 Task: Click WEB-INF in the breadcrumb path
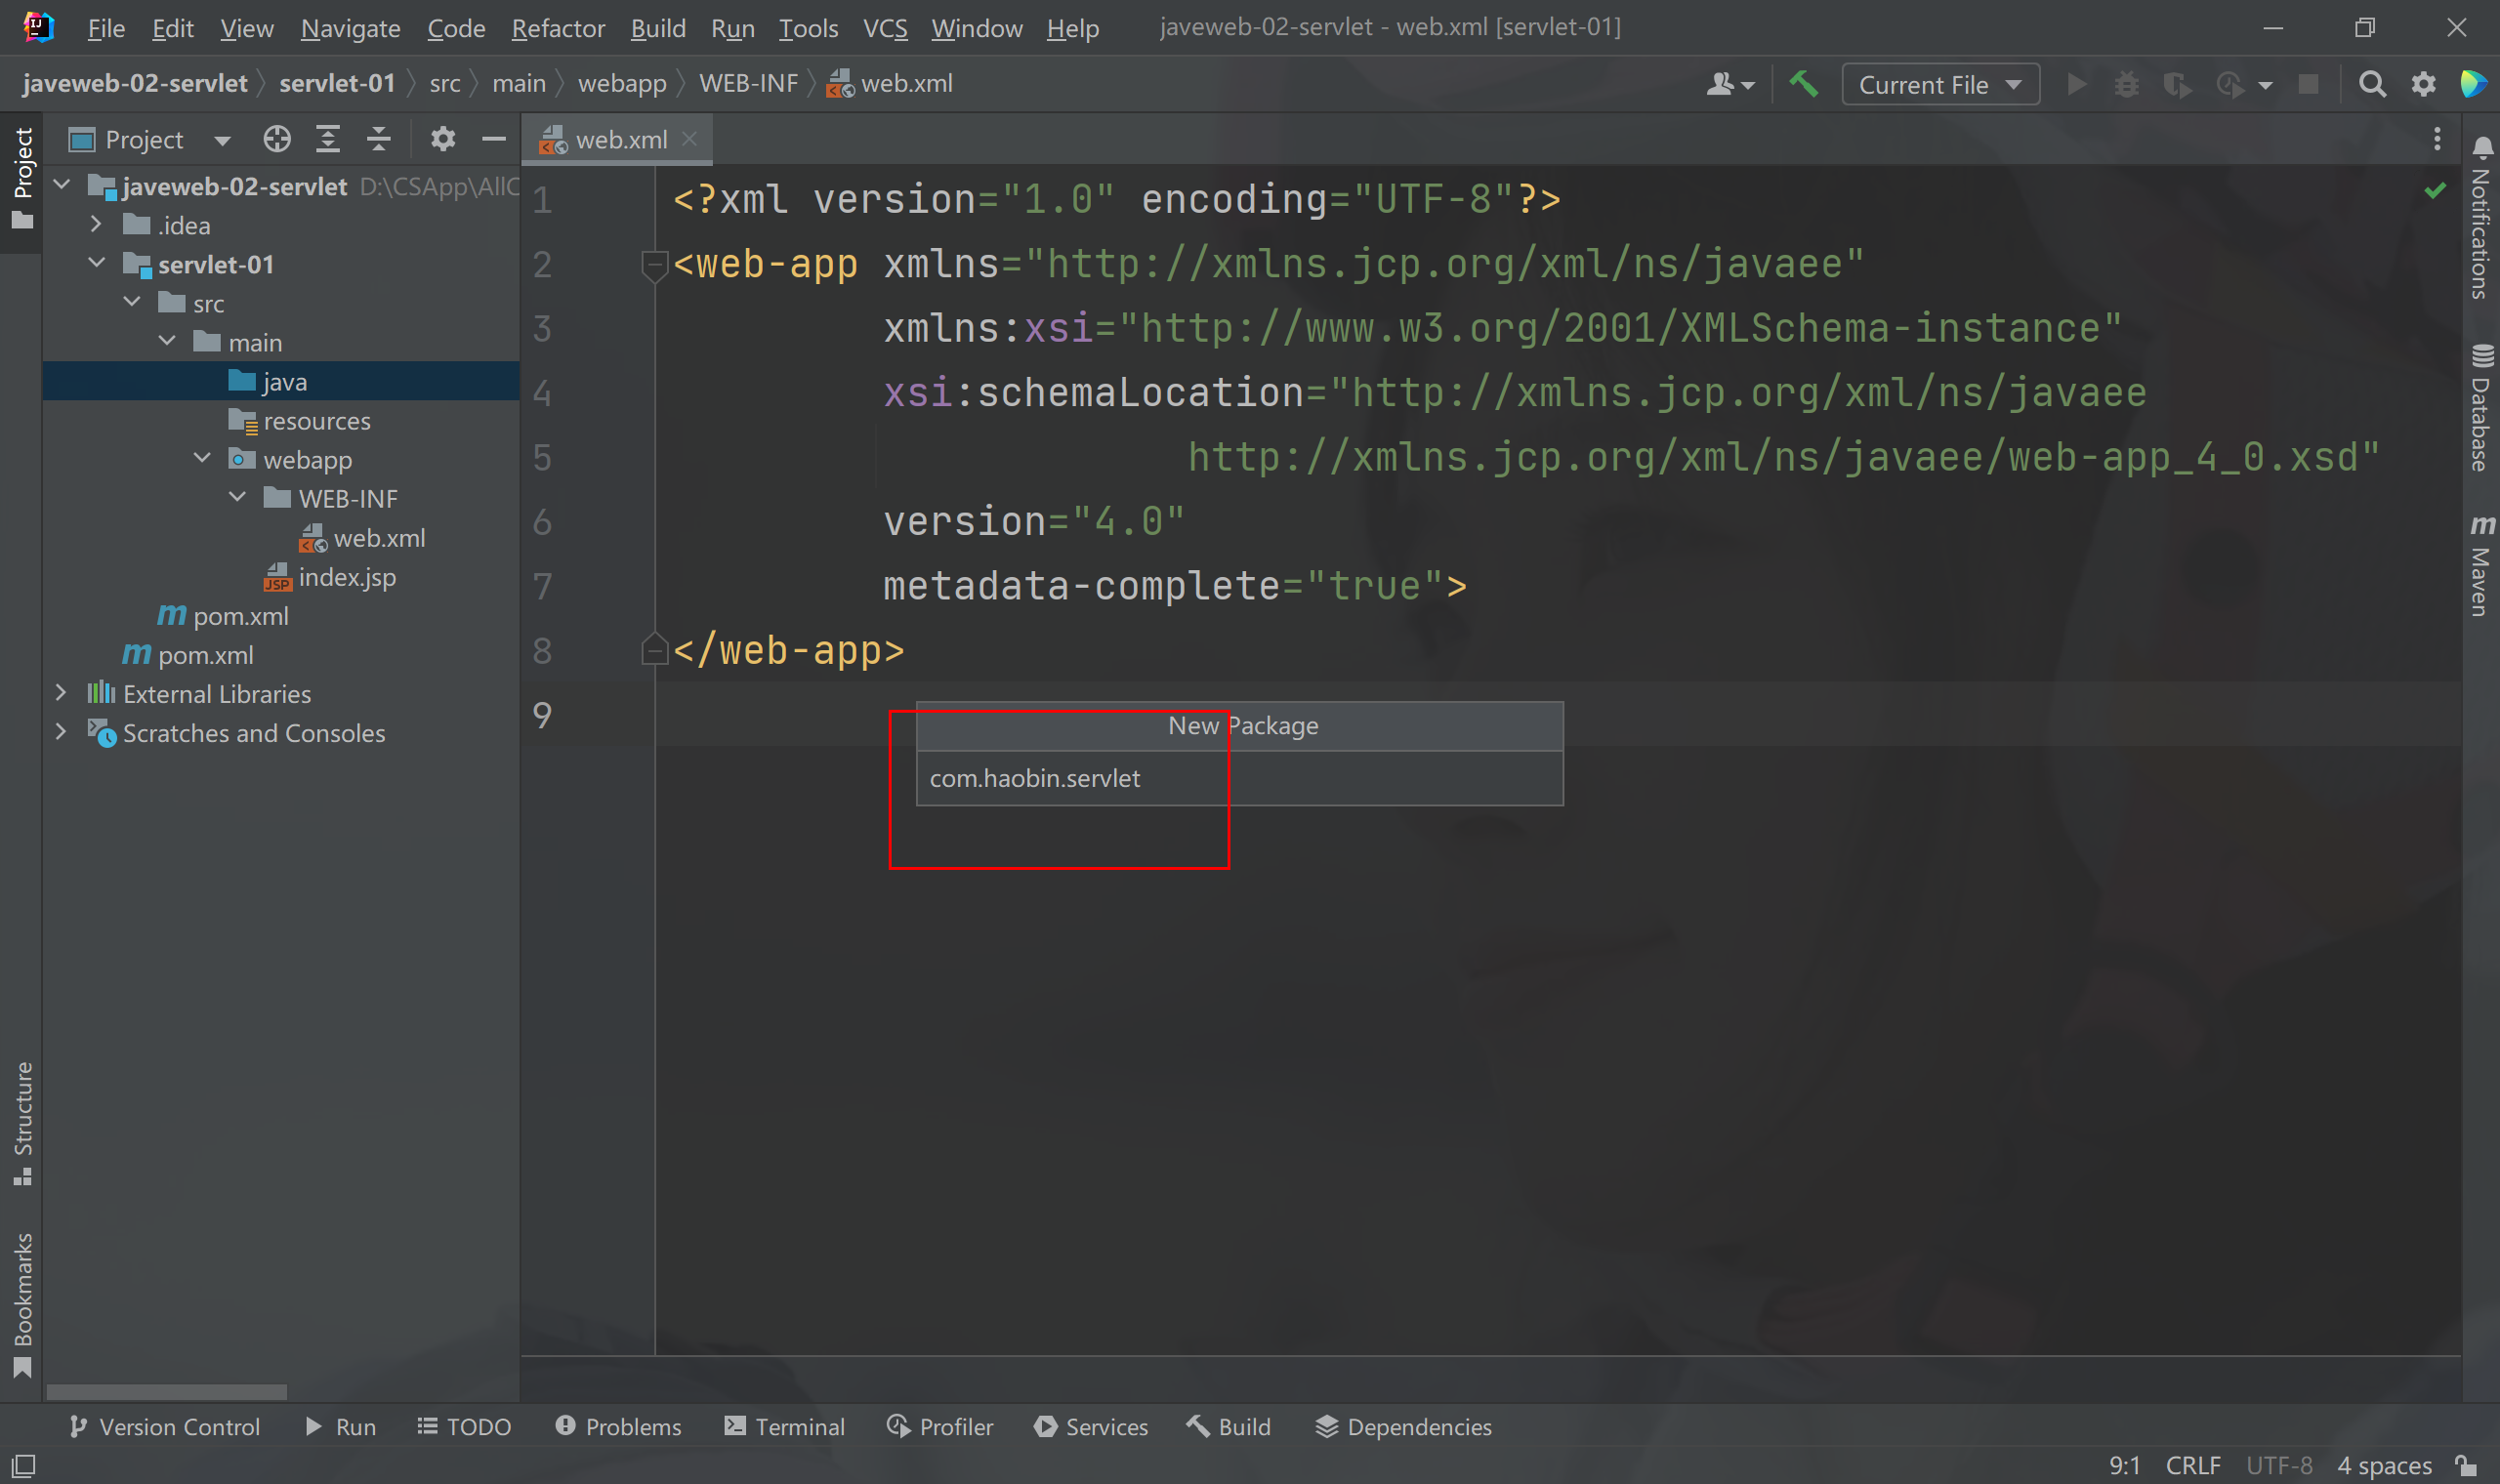(x=748, y=83)
